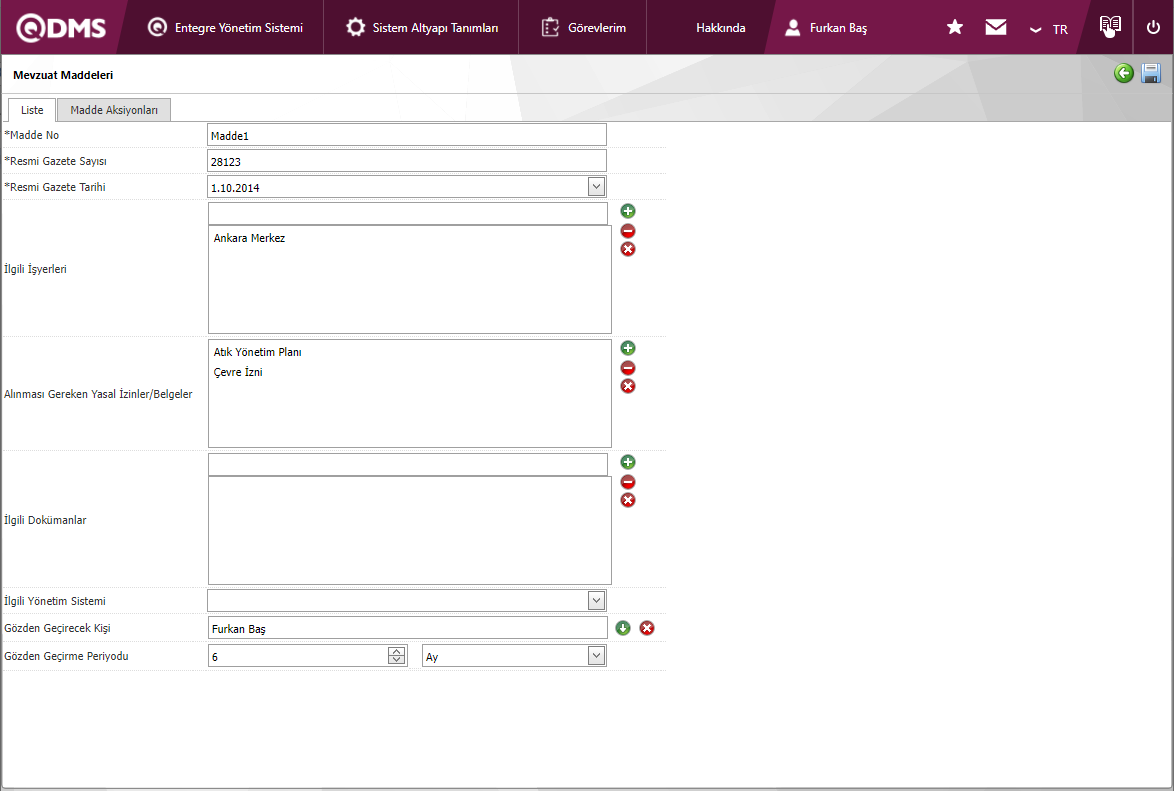Select reviewer with green down-arrow icon
The height and width of the screenshot is (791, 1174).
[x=623, y=628]
